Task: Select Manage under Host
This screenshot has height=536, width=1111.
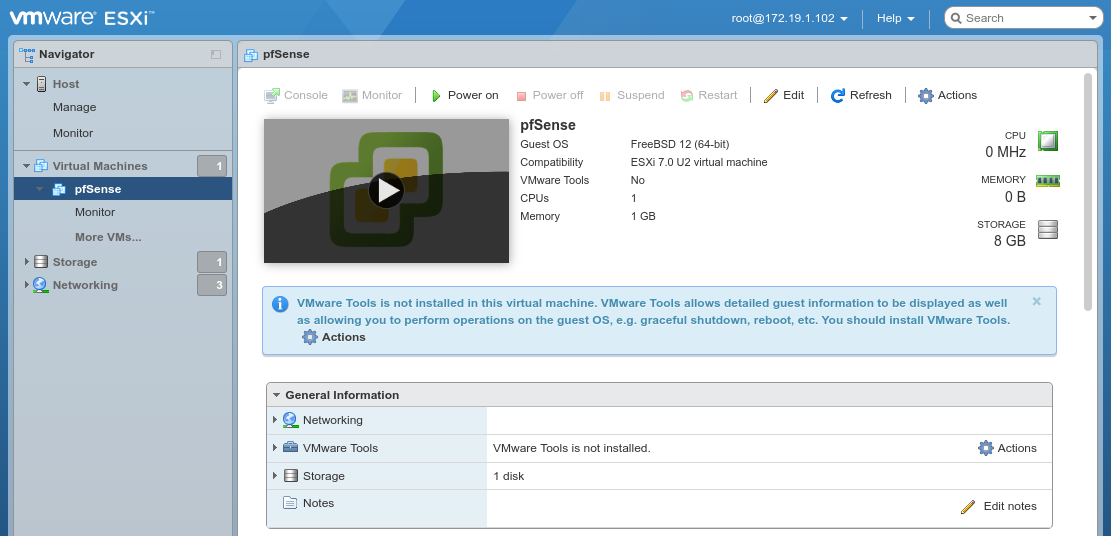Action: point(75,107)
